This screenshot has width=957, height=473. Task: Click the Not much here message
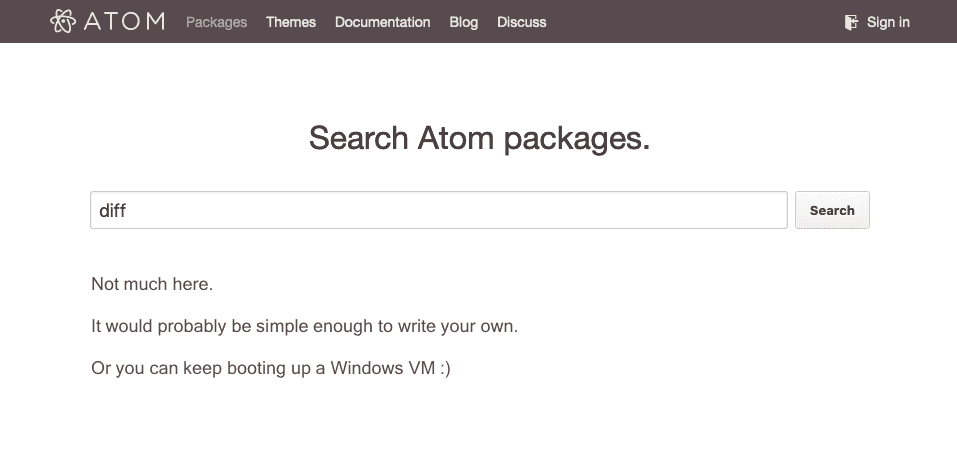[x=152, y=284]
